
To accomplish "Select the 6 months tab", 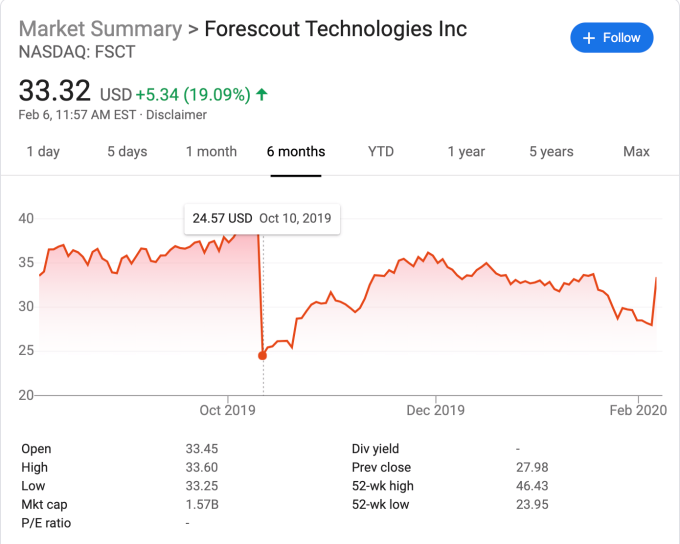I will click(295, 152).
